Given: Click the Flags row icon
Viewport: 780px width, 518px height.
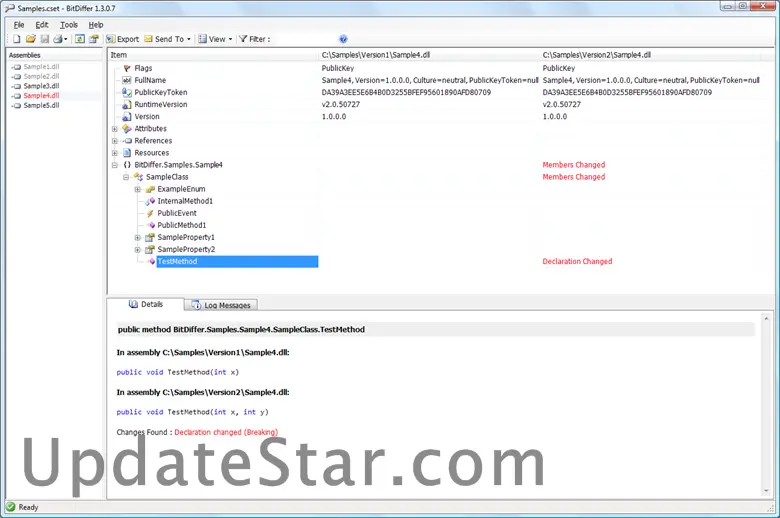Looking at the screenshot, I should click(127, 68).
